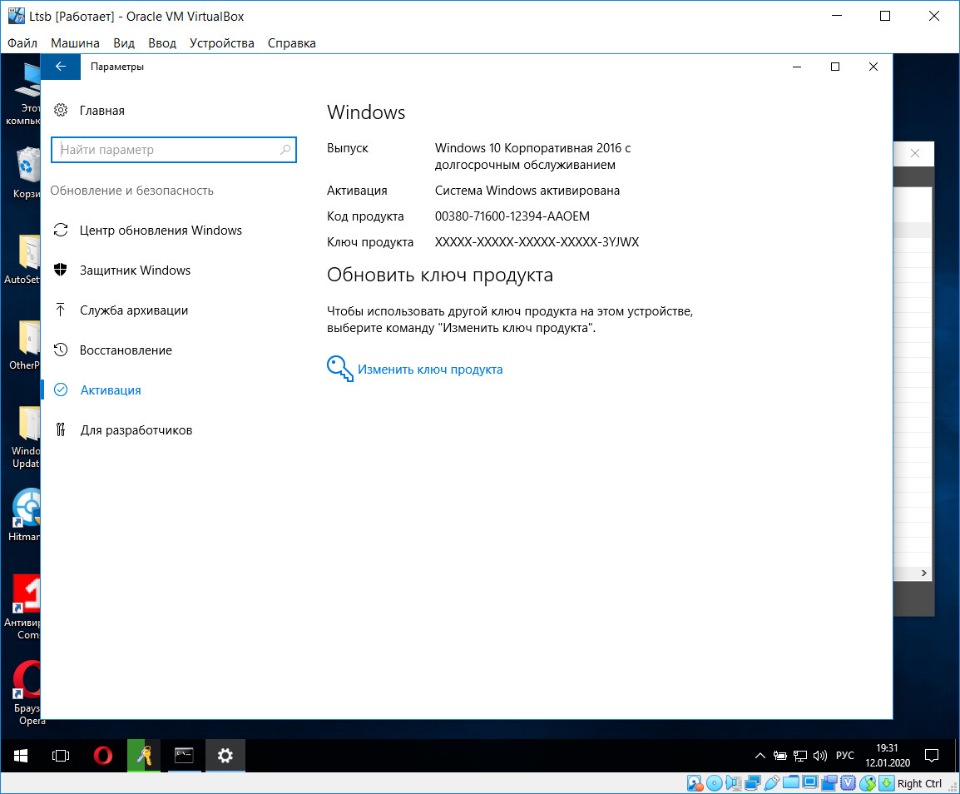
Task: Click the Главная gear icon
Action: [x=61, y=110]
